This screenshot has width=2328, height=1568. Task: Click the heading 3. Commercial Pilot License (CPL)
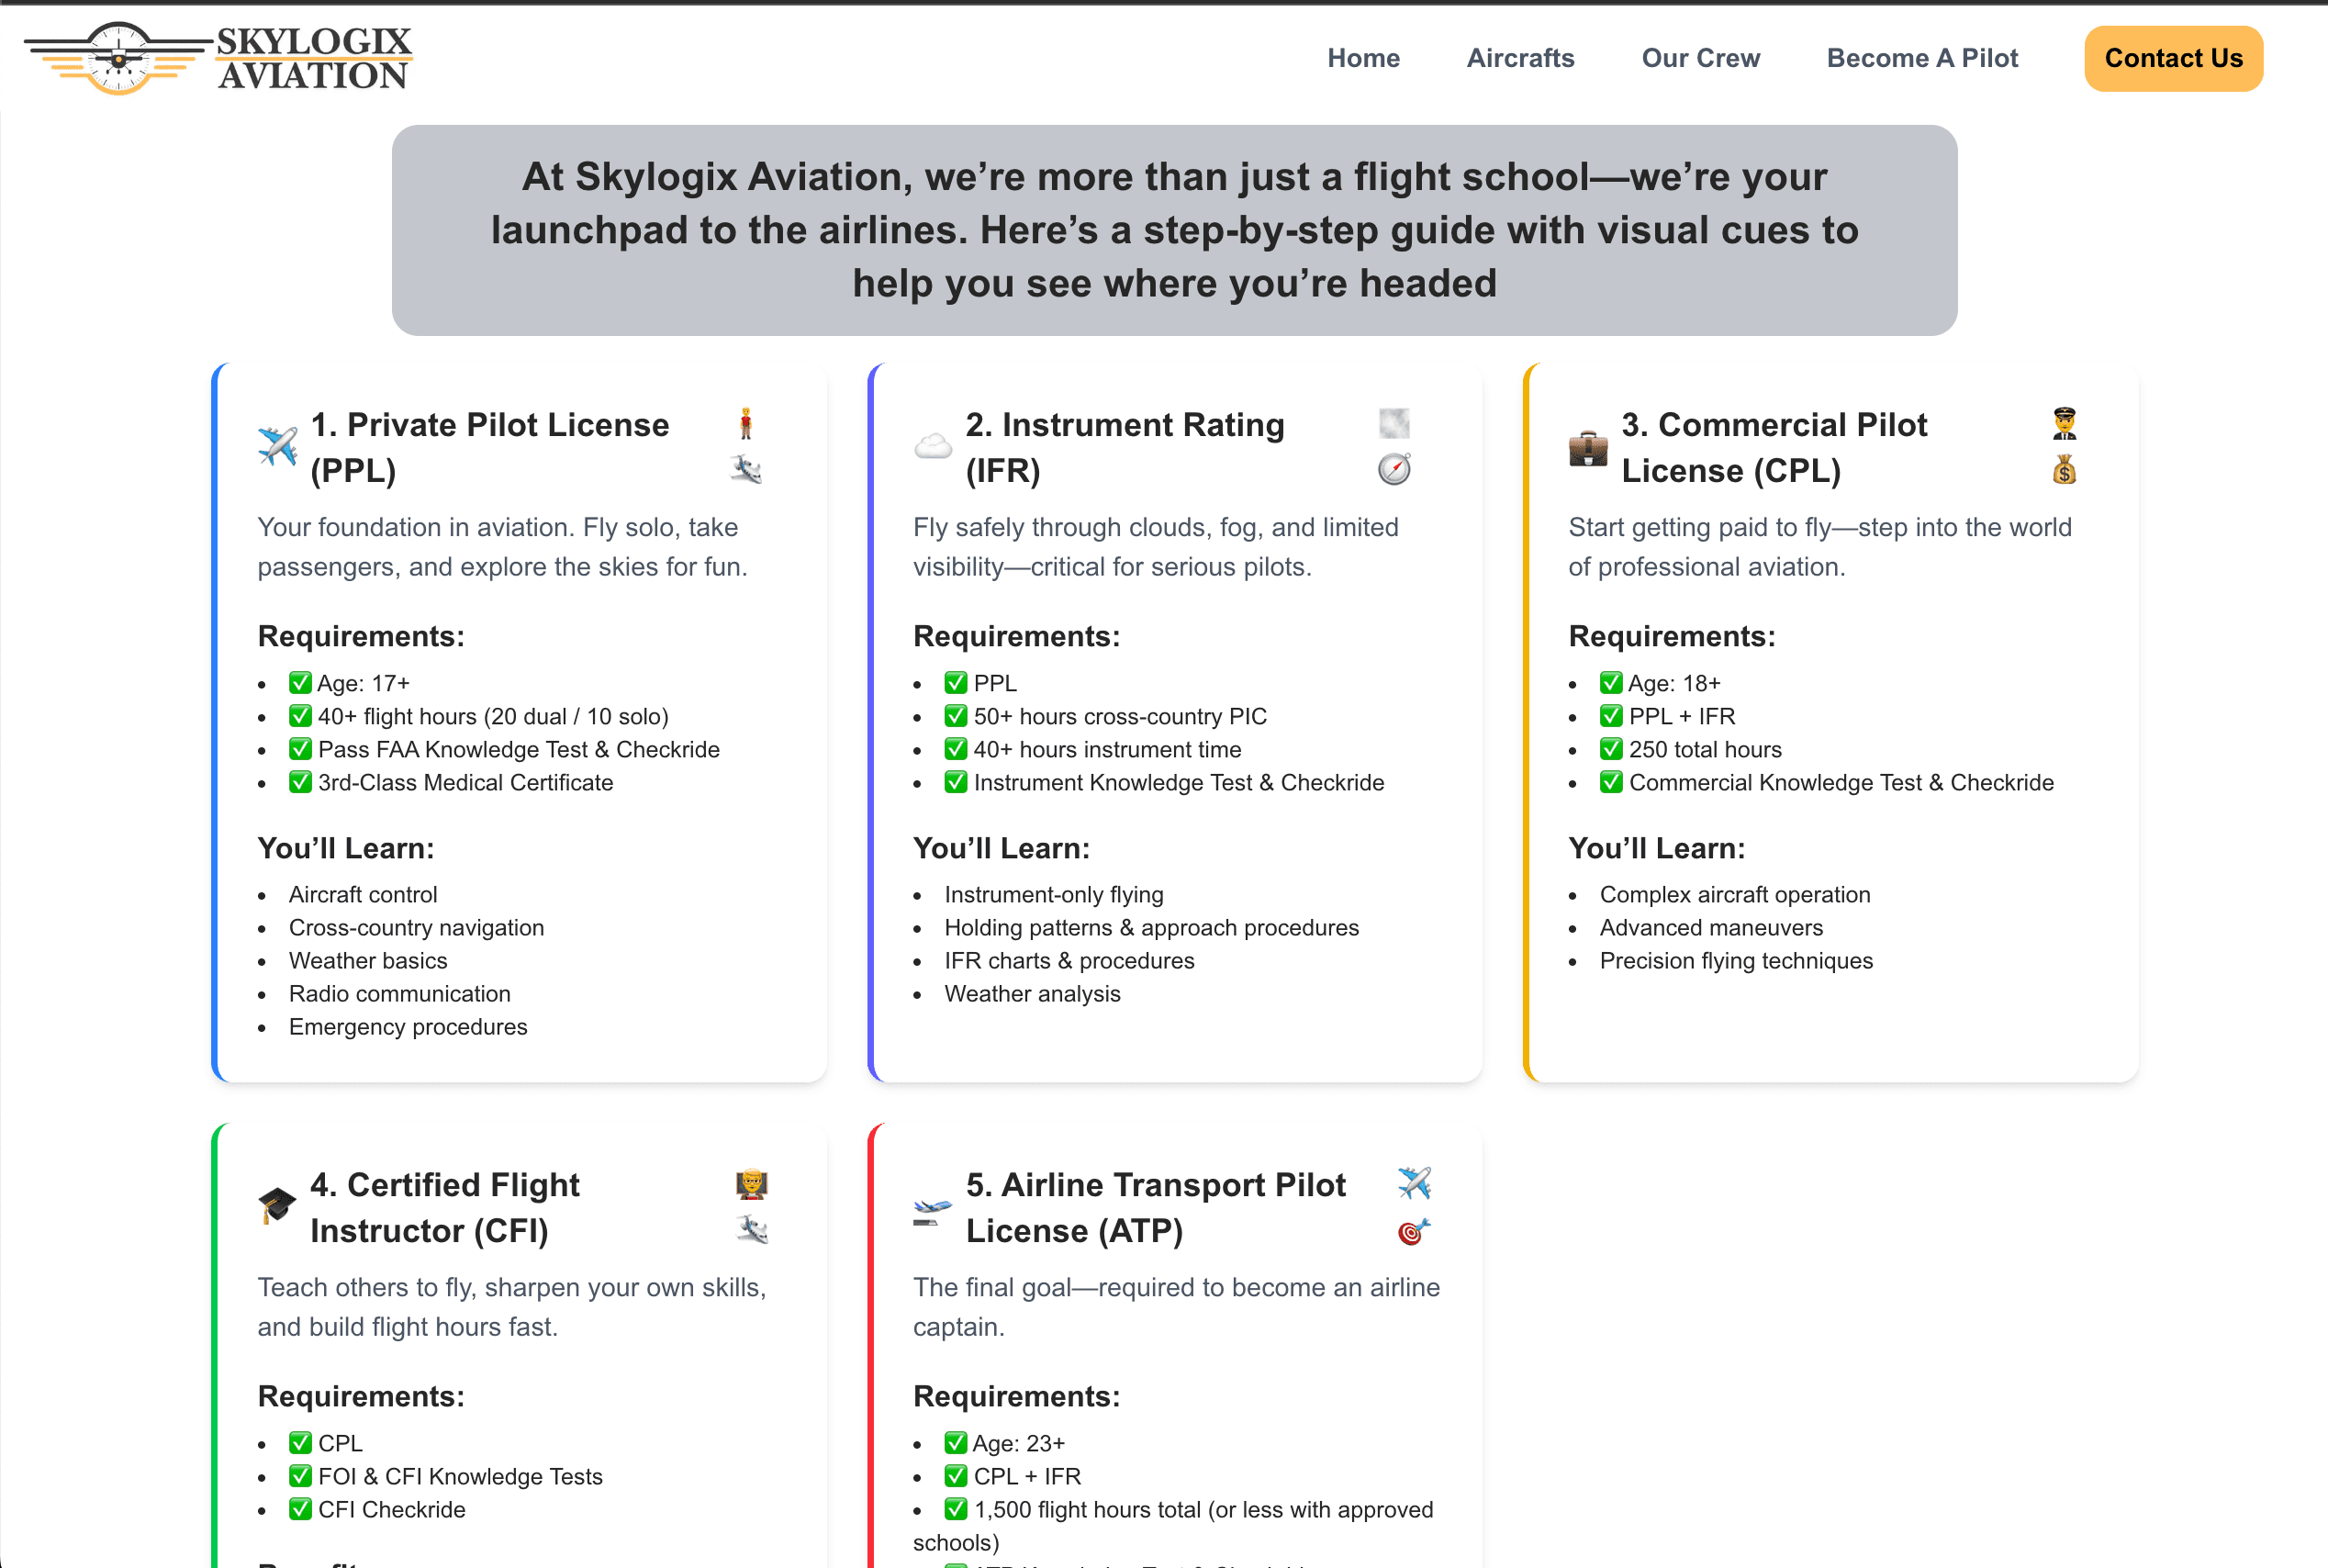point(1774,447)
